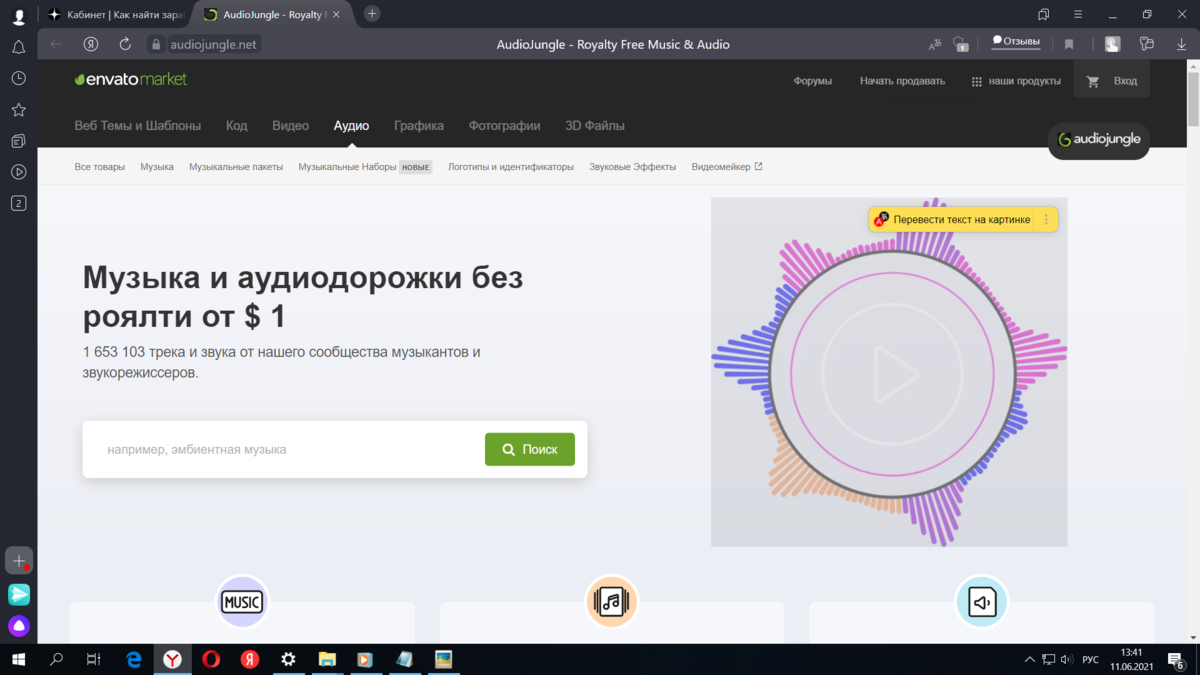The width and height of the screenshot is (1200, 675).
Task: Open the Protect shield icon with badge
Action: tap(961, 44)
